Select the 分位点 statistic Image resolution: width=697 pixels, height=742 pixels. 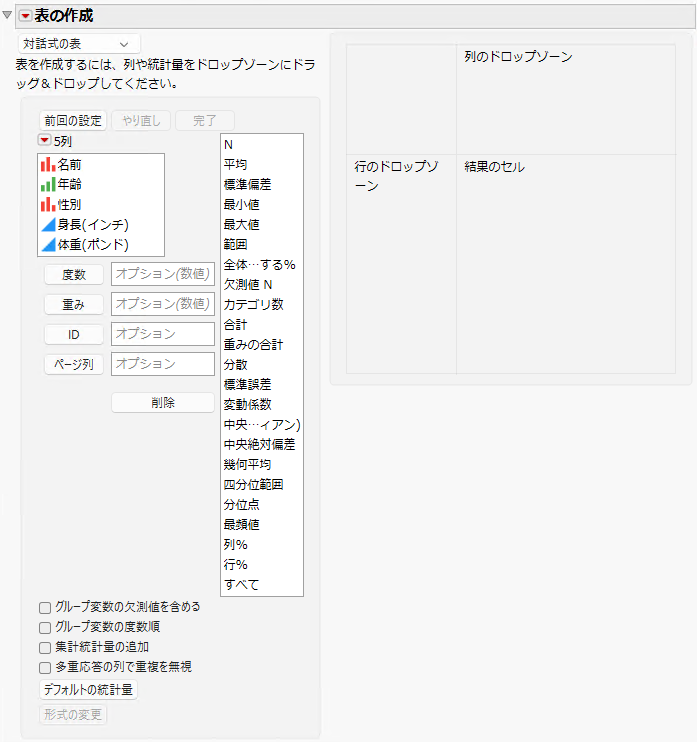(x=262, y=504)
